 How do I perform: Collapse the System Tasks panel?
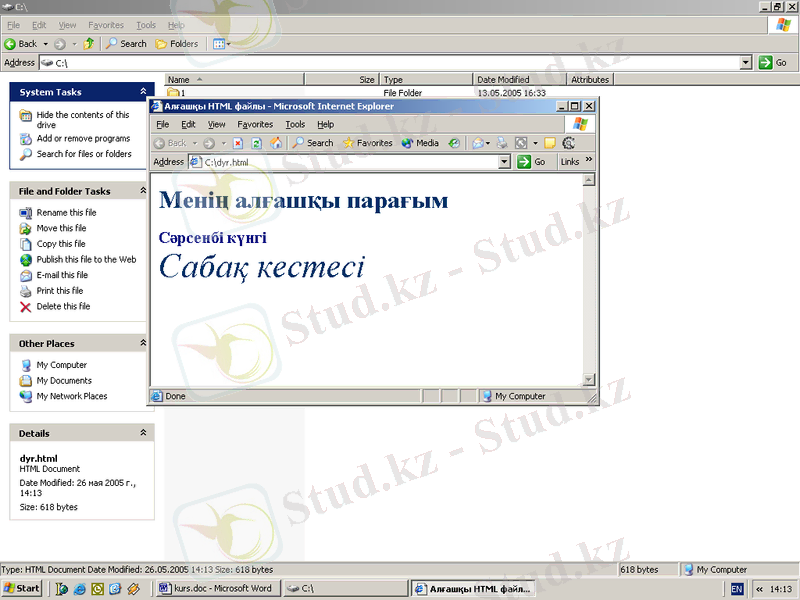143,92
